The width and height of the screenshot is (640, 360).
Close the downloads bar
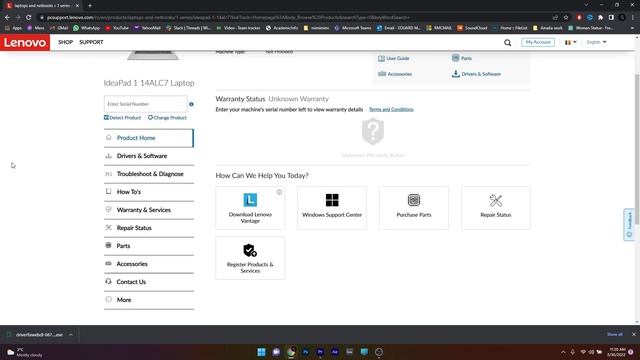click(633, 334)
